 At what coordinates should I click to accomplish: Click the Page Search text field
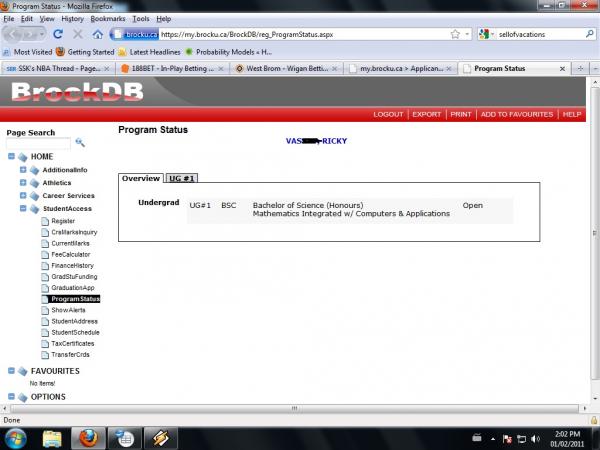coord(38,144)
